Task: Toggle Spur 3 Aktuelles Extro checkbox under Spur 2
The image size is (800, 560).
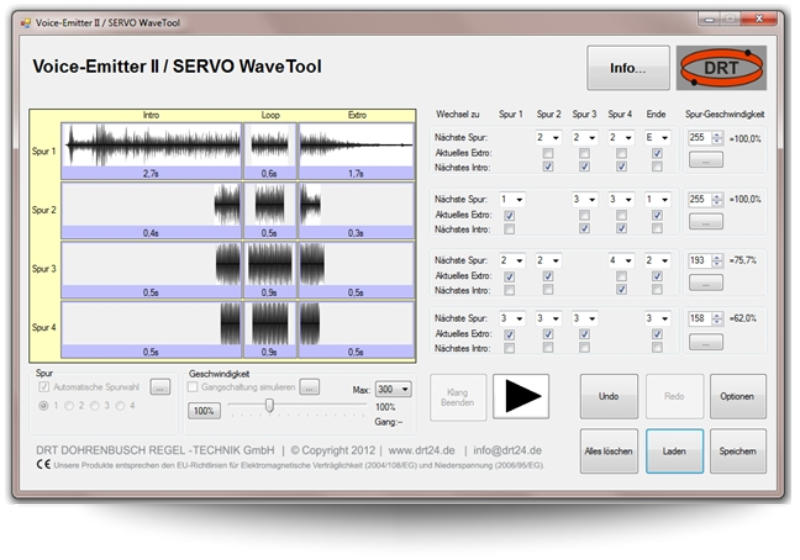Action: tap(548, 276)
